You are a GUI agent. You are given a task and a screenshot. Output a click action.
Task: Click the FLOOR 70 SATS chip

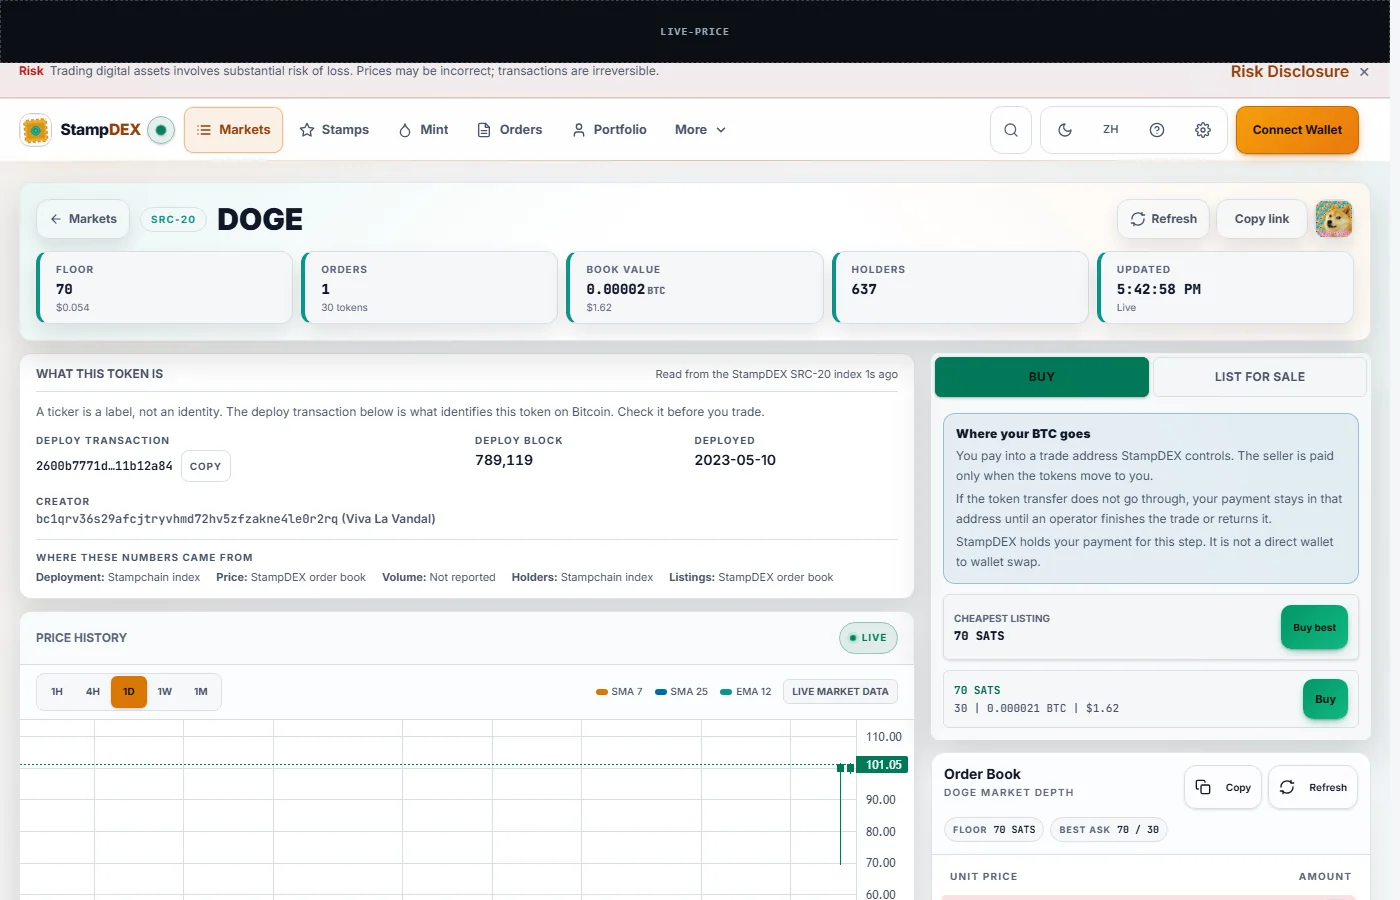[x=994, y=830]
